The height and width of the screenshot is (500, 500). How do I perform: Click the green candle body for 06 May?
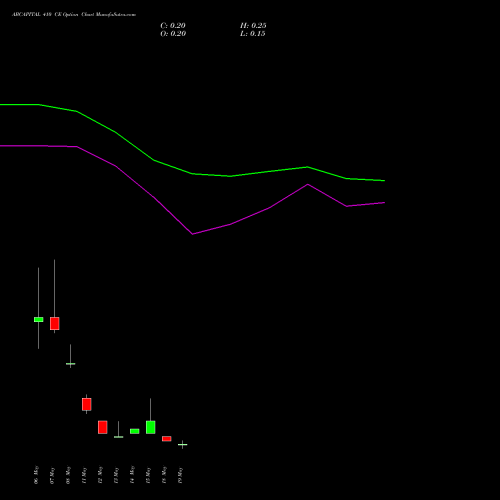(x=39, y=319)
